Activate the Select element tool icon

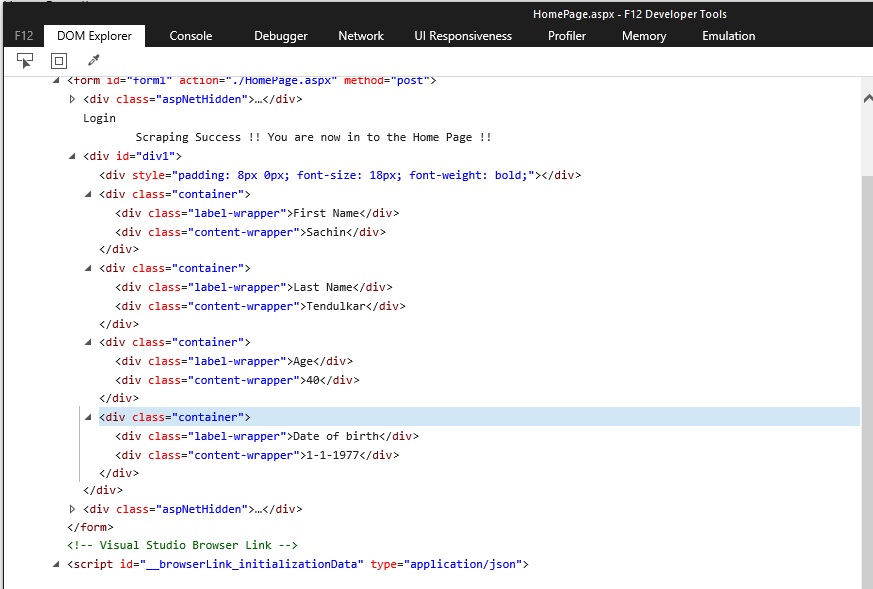pos(26,61)
